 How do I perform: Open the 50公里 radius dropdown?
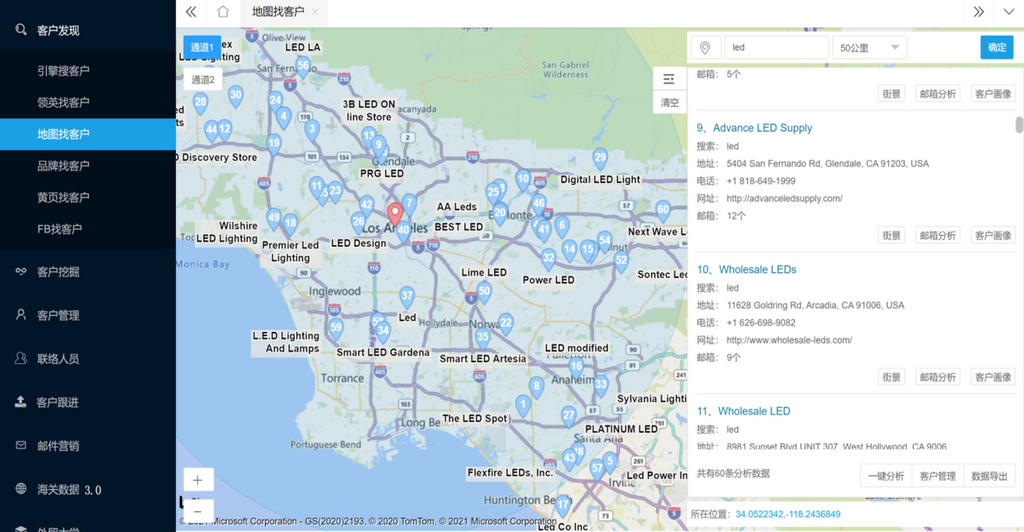pyautogui.click(x=869, y=48)
